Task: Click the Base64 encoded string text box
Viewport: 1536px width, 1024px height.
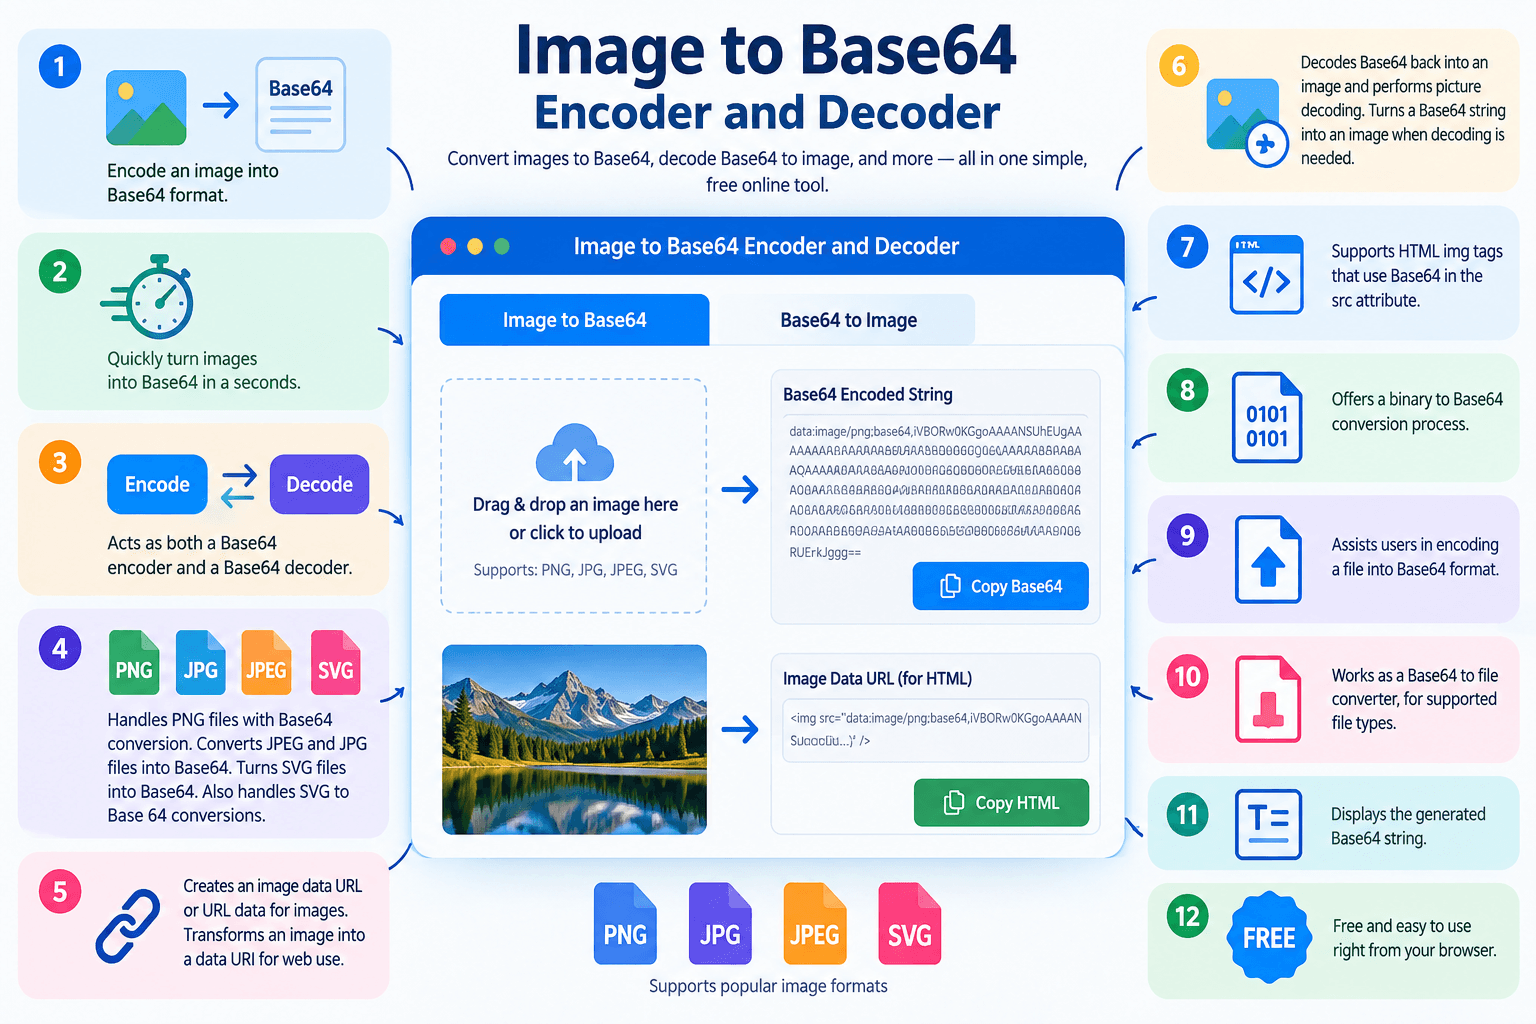Action: 935,491
